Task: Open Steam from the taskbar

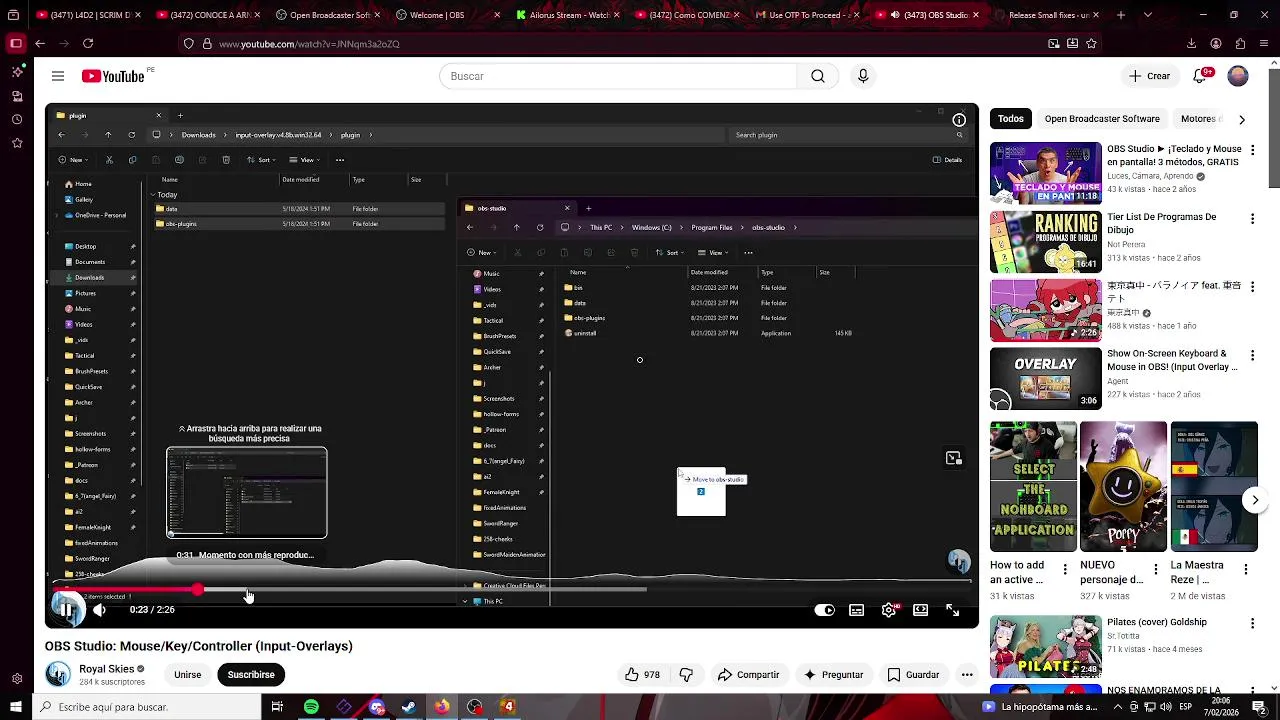Action: pyautogui.click(x=409, y=707)
